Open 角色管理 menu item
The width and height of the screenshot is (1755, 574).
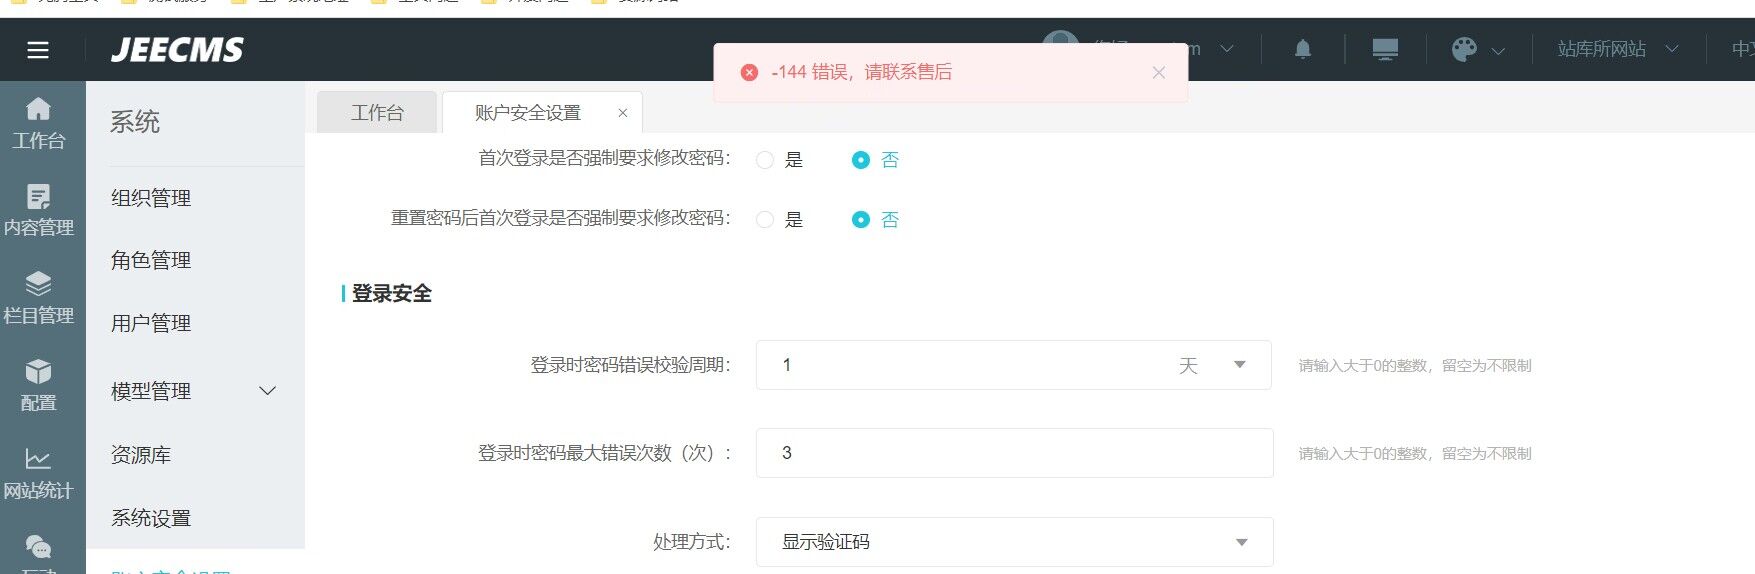(x=151, y=260)
